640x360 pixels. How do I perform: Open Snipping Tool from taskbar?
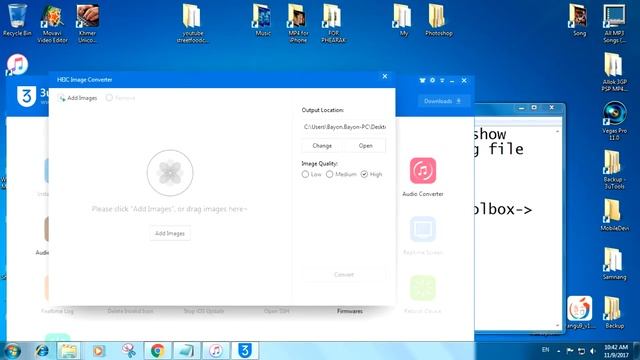pyautogui.click(x=128, y=351)
